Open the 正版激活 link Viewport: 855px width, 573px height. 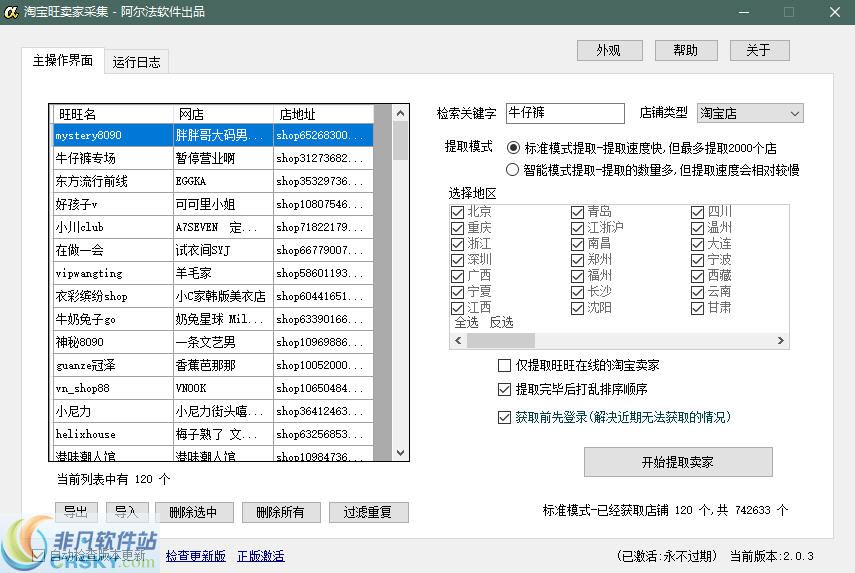[261, 556]
